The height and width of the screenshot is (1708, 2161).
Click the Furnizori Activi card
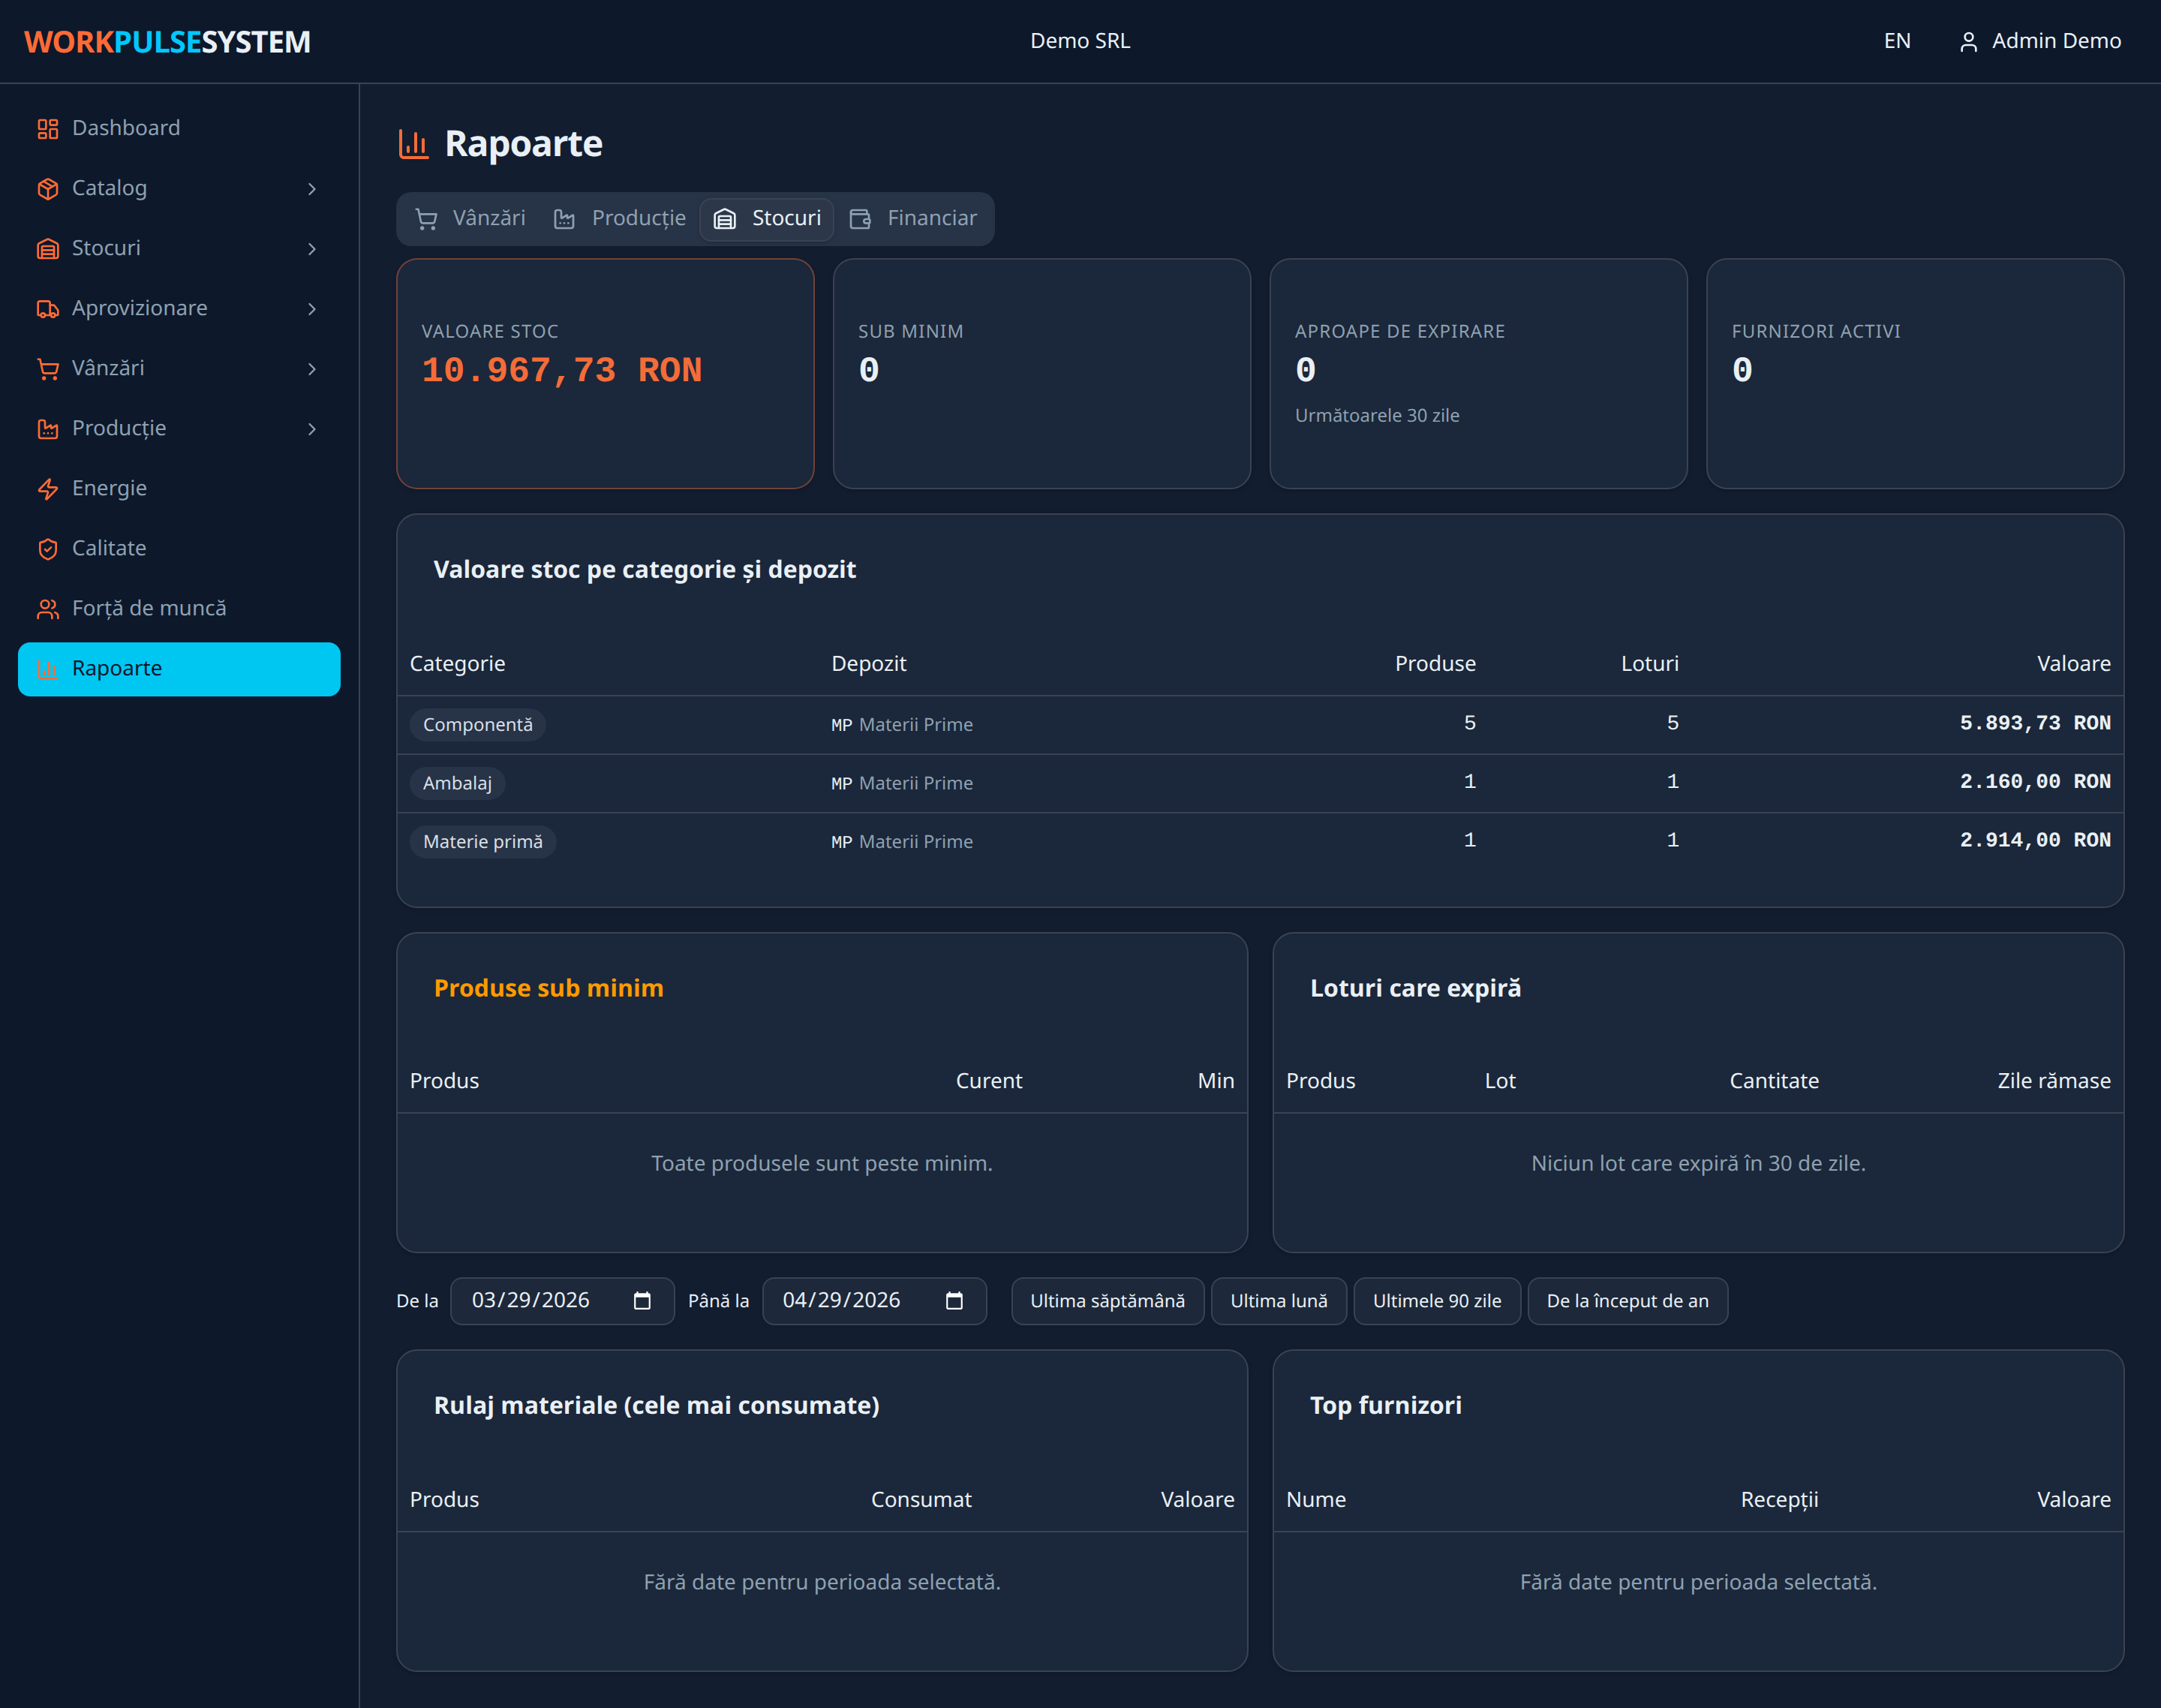pyautogui.click(x=1915, y=374)
